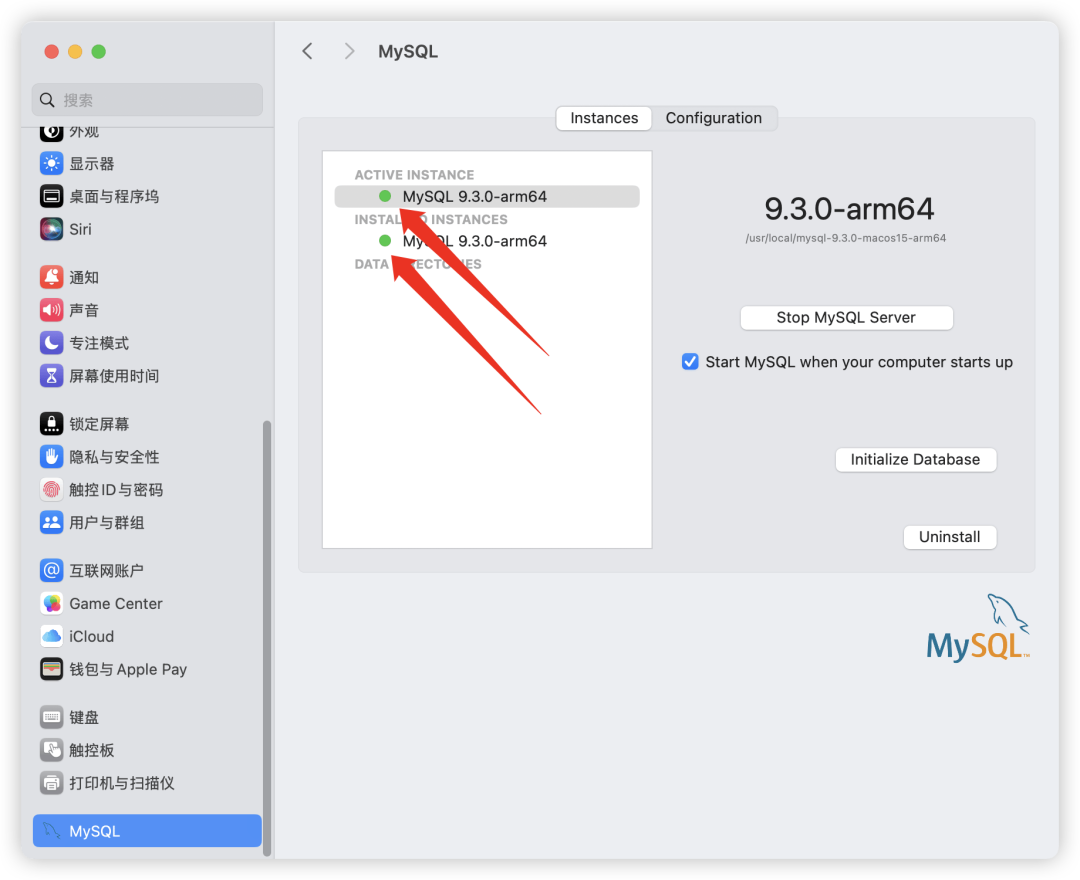The width and height of the screenshot is (1080, 880).
Task: Click the 9.3.0-arm64 version heading
Action: pyautogui.click(x=849, y=209)
